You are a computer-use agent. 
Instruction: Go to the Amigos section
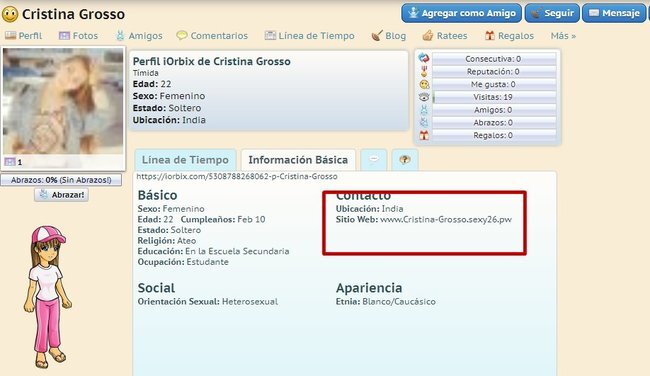139,36
